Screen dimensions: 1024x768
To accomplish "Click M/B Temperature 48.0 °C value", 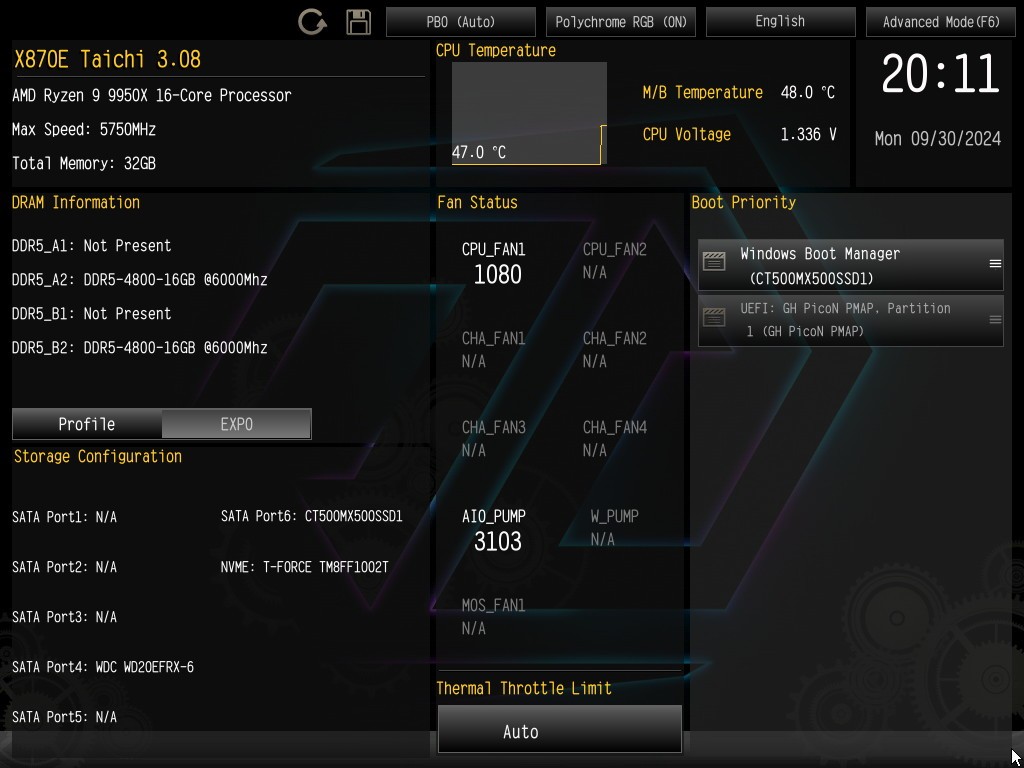I will click(808, 93).
